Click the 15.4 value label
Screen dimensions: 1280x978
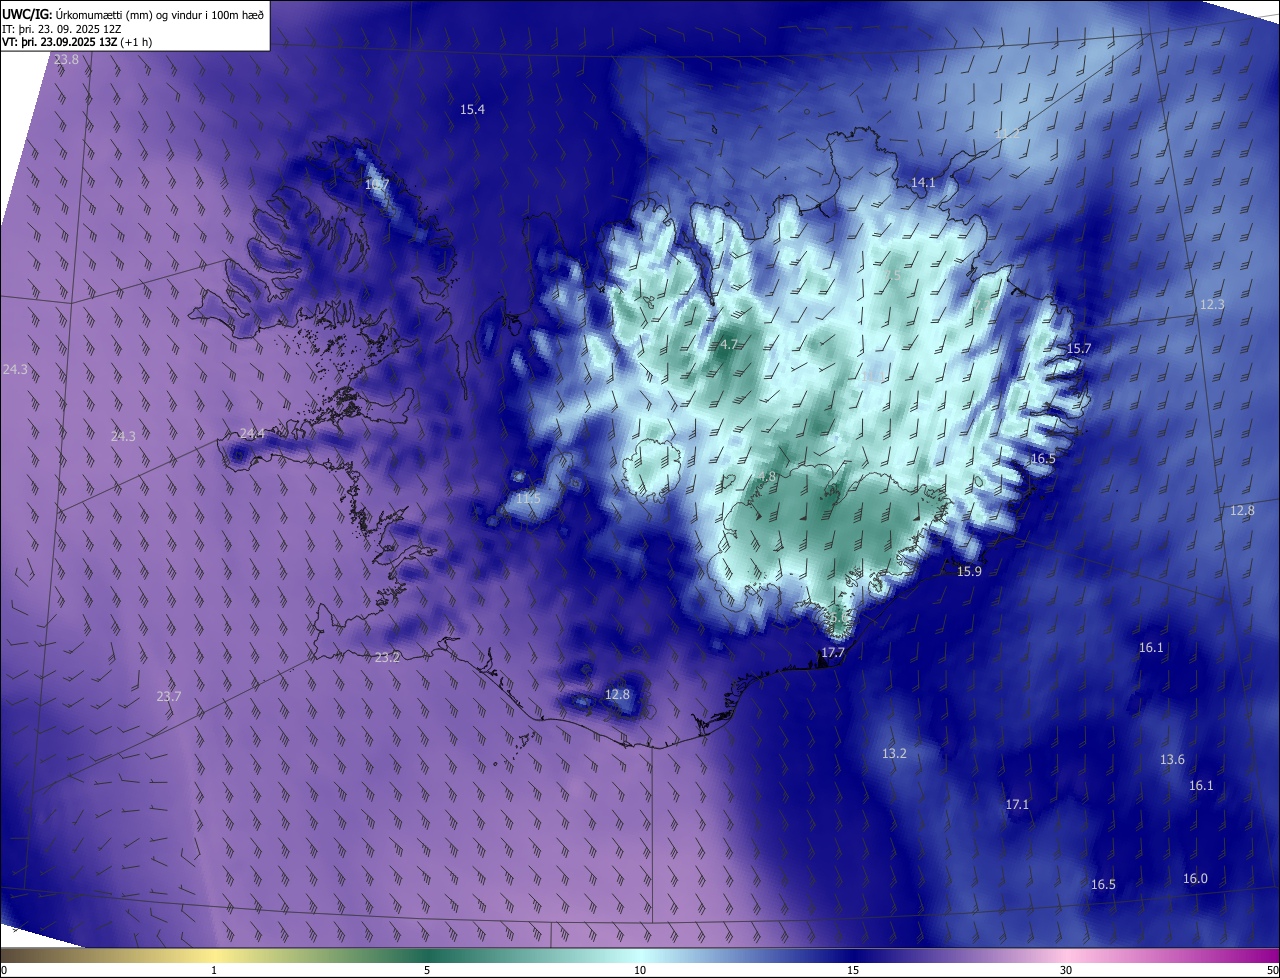click(x=472, y=109)
